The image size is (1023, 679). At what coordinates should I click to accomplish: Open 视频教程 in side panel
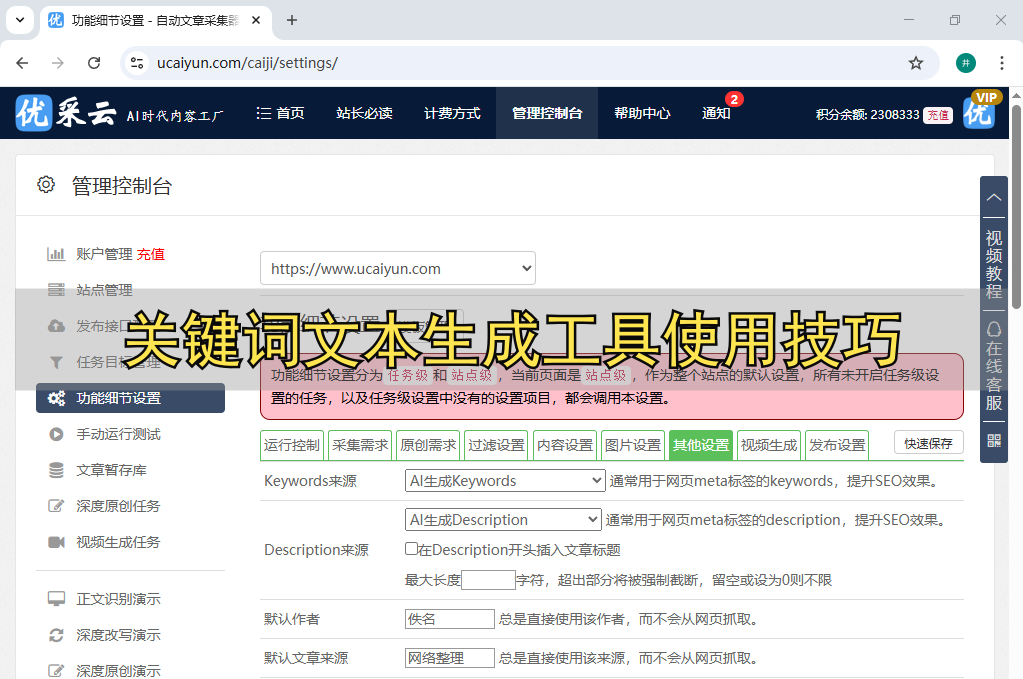994,264
